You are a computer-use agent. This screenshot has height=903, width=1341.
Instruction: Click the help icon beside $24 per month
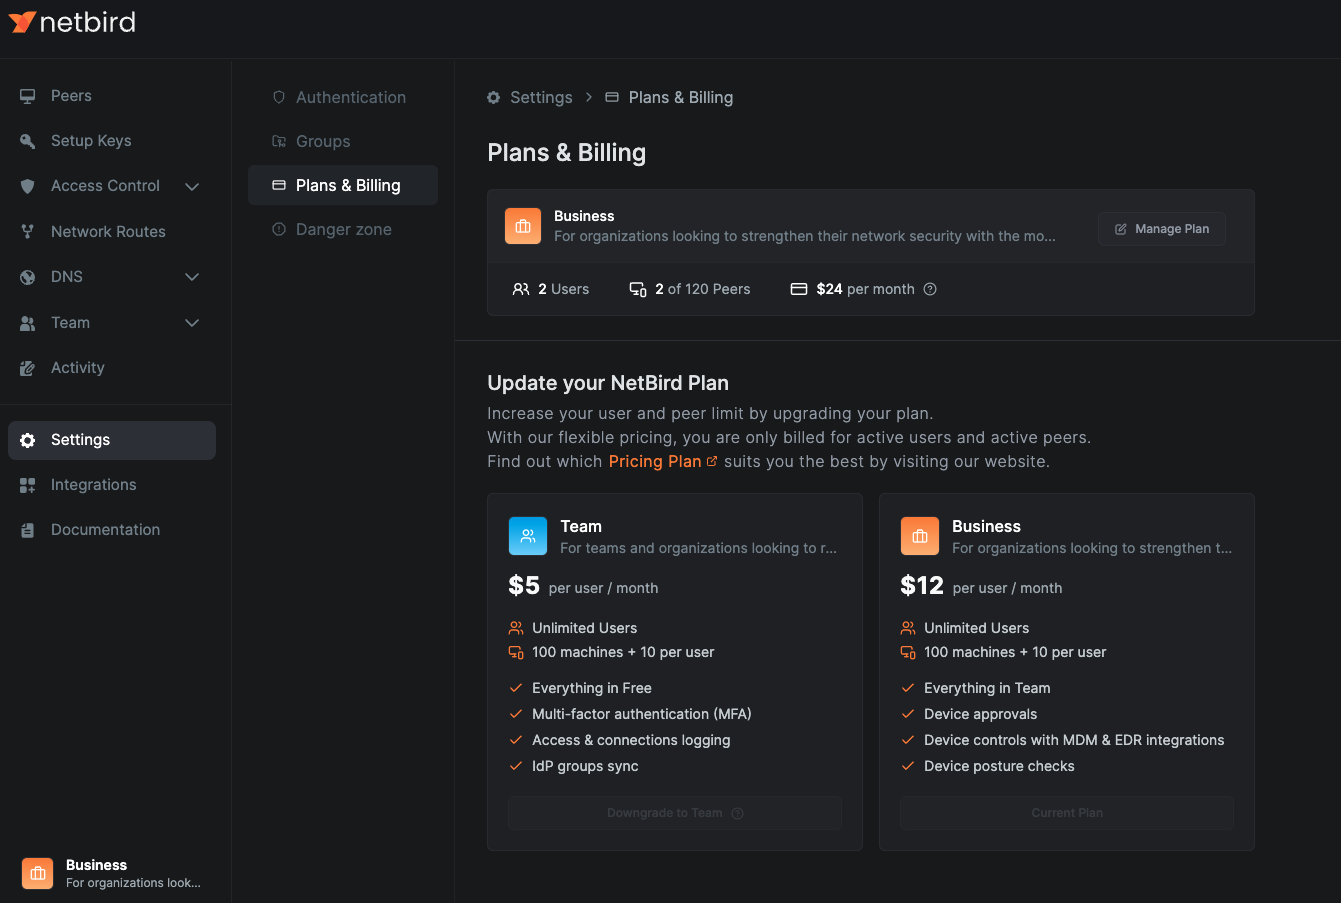click(x=930, y=289)
